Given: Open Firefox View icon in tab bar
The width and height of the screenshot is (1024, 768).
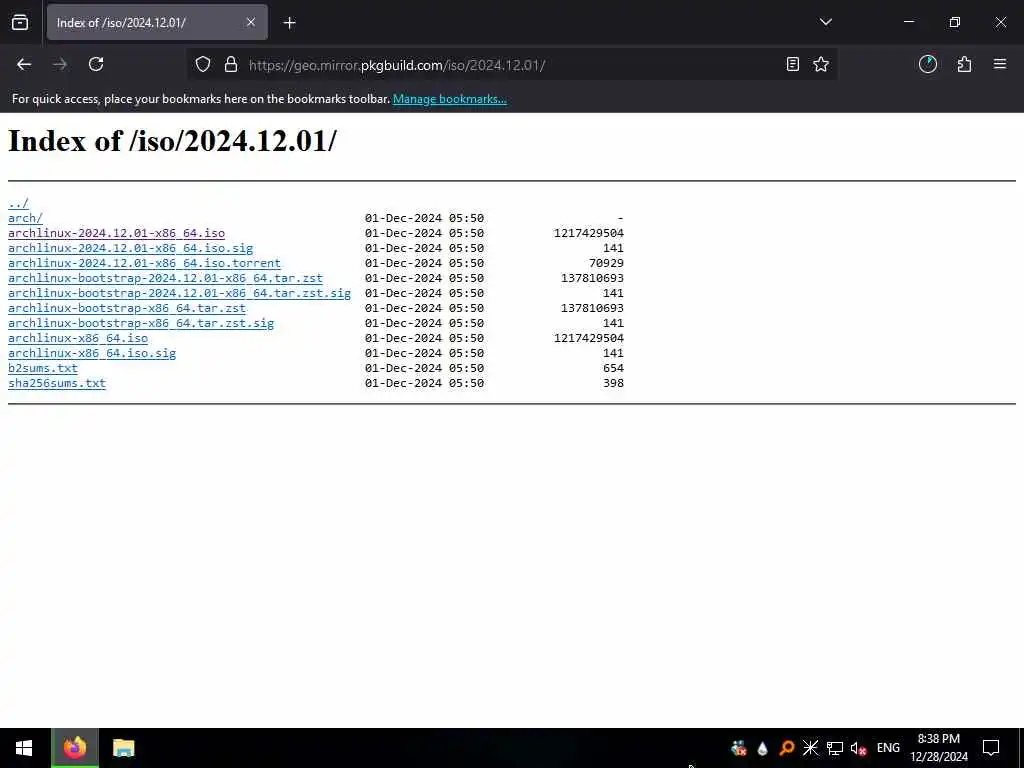Looking at the screenshot, I should (20, 22).
